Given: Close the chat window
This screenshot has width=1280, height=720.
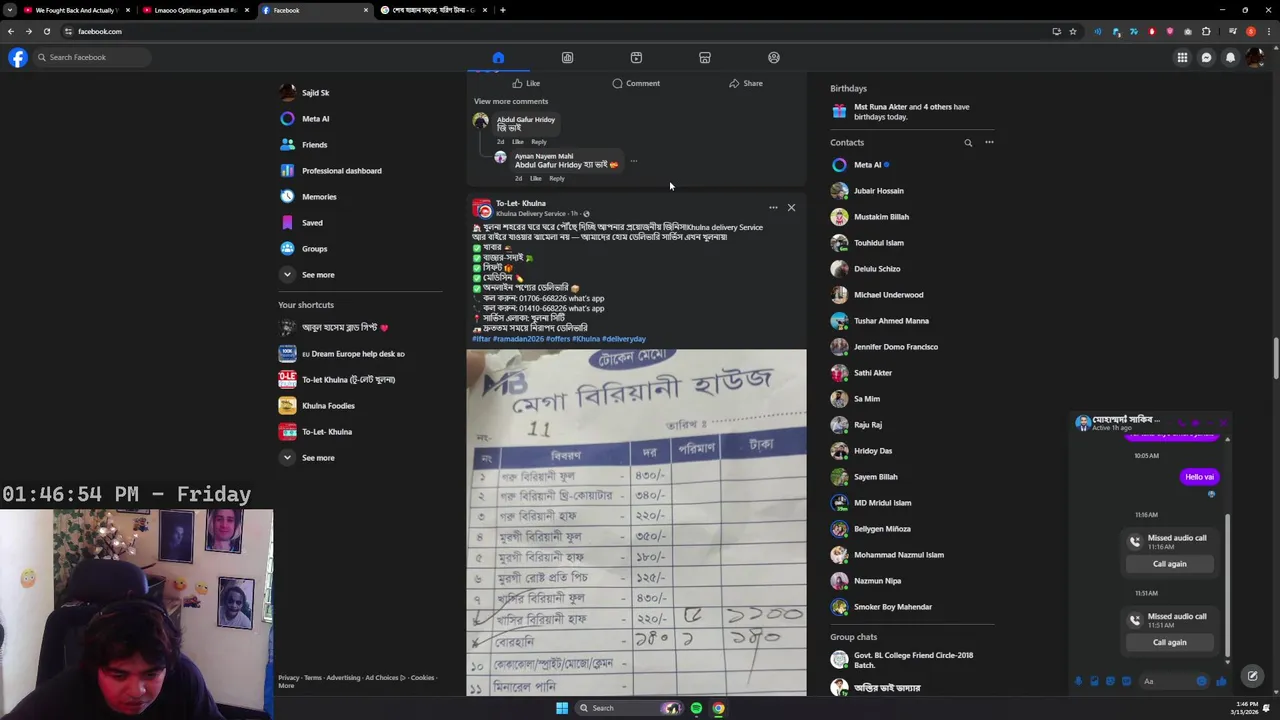Looking at the screenshot, I should (x=1225, y=423).
